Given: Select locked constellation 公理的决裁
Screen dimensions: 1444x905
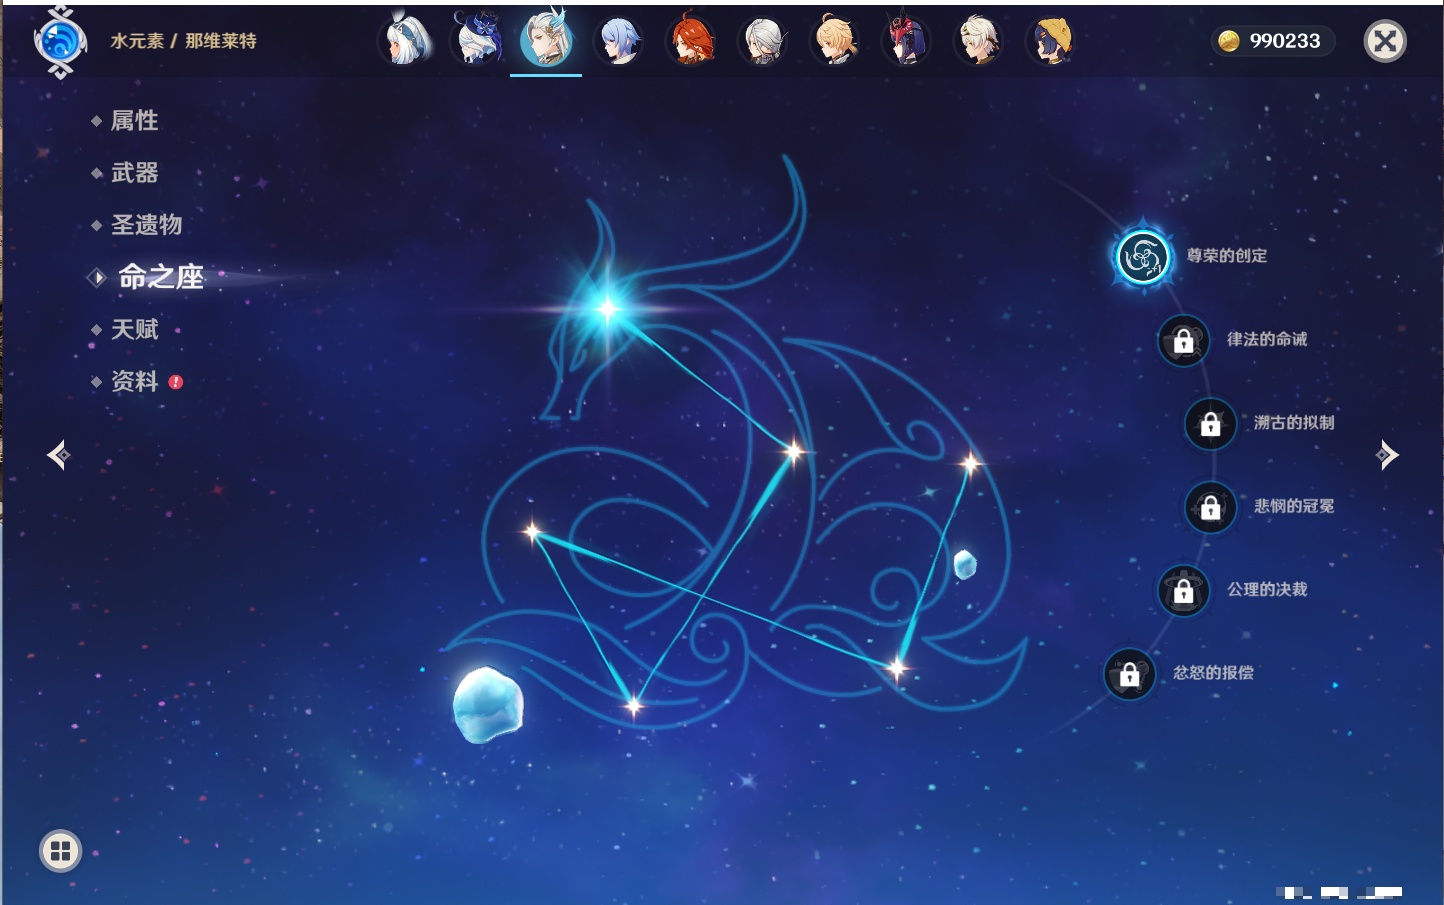Looking at the screenshot, I should (x=1183, y=591).
